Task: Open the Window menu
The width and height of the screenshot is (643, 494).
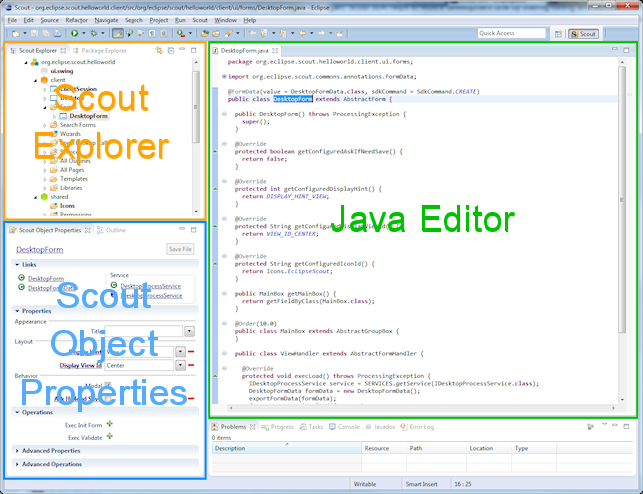Action: click(x=225, y=20)
